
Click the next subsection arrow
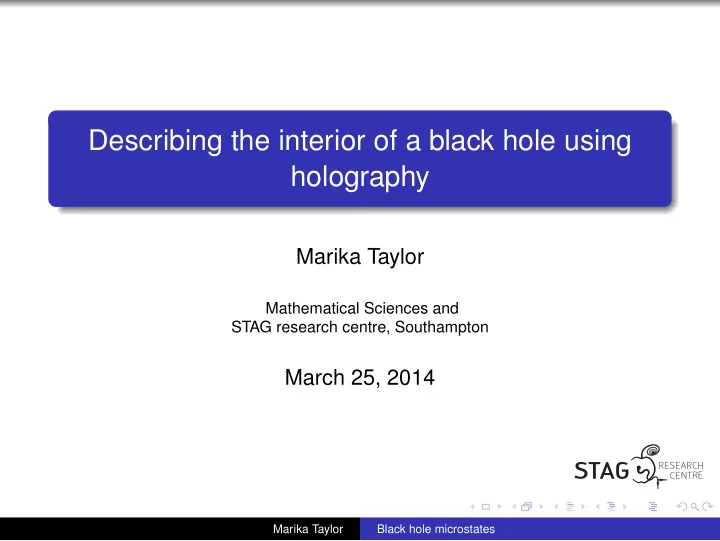click(x=583, y=507)
